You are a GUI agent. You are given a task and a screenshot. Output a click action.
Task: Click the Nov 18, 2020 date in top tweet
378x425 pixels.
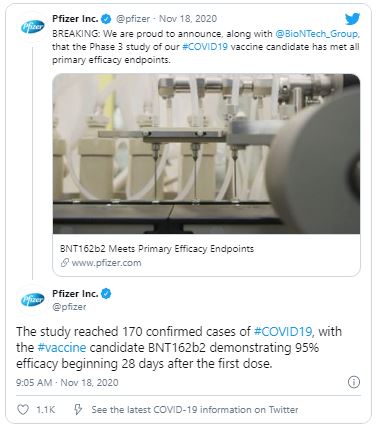[188, 19]
